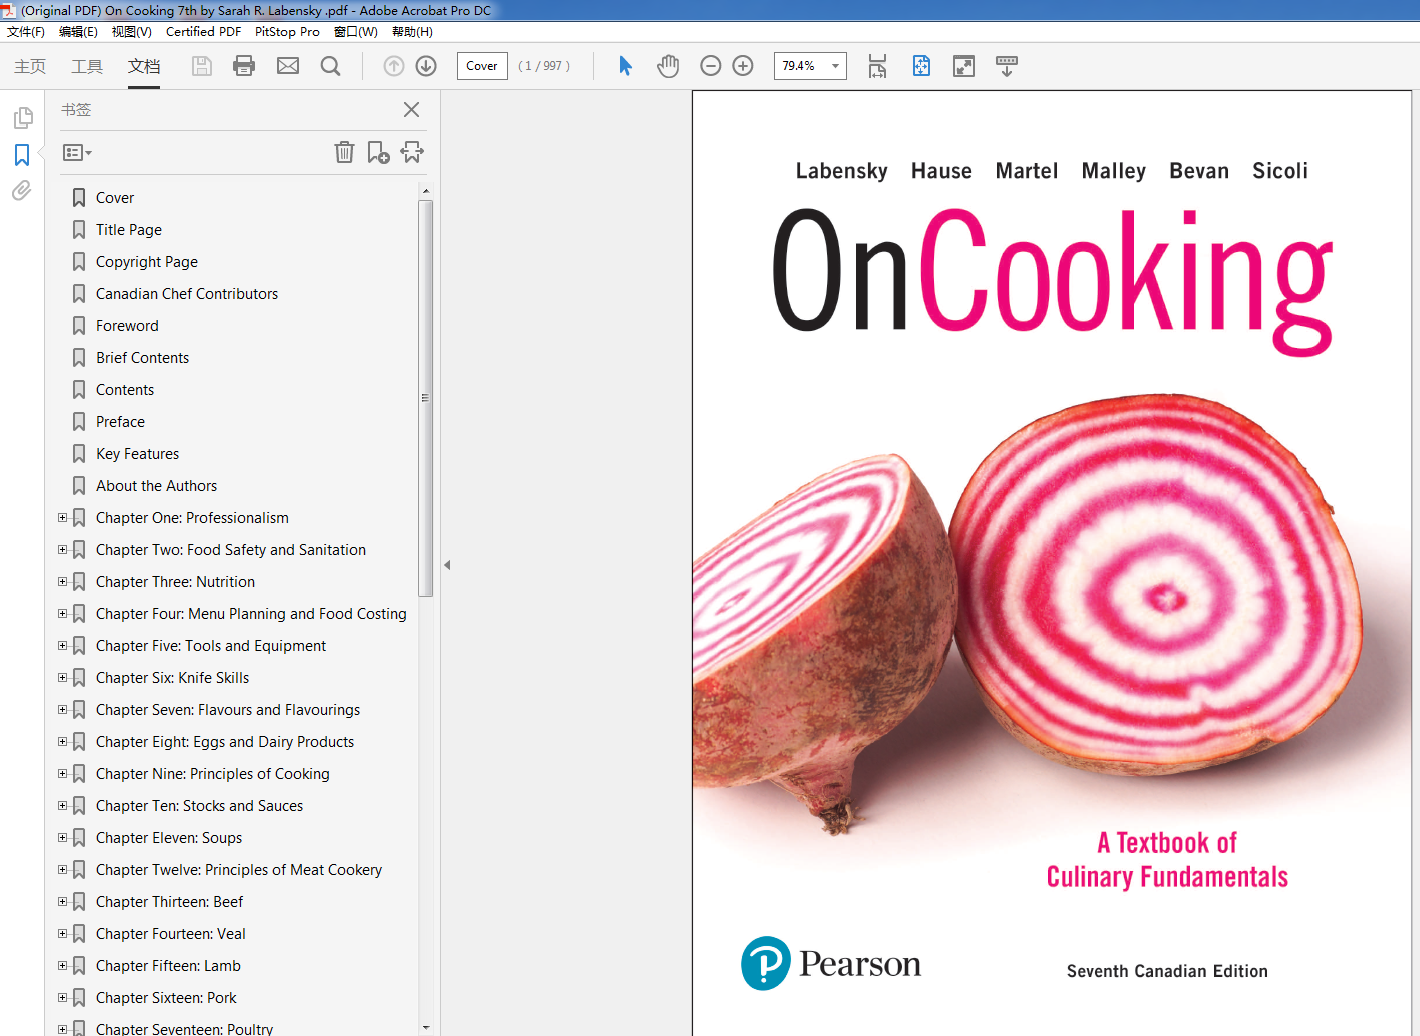Viewport: 1420px width, 1036px height.
Task: Enter full screen mode icon
Action: (x=964, y=66)
